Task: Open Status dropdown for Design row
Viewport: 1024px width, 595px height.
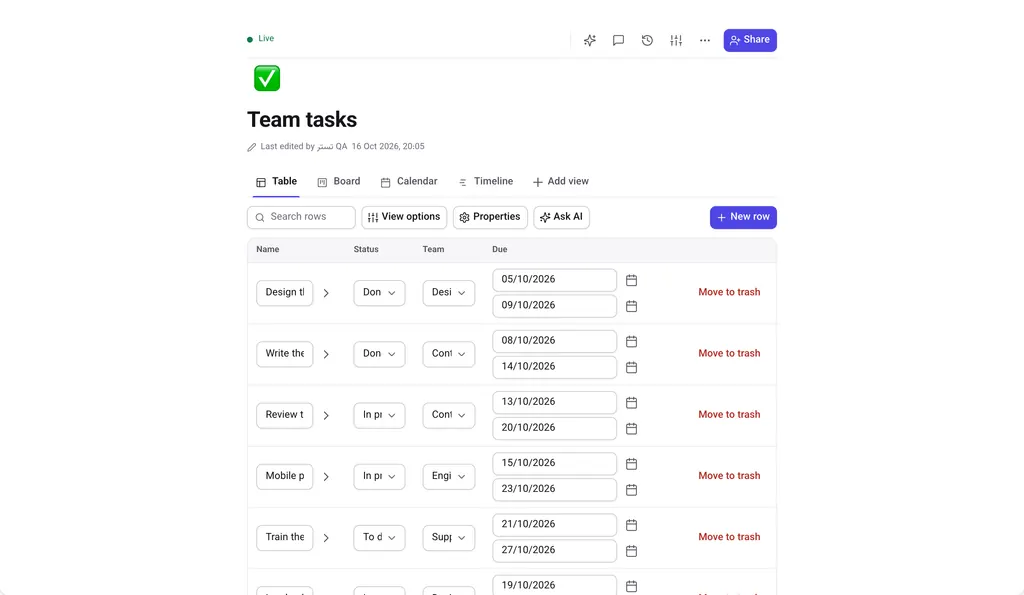Action: tap(379, 293)
